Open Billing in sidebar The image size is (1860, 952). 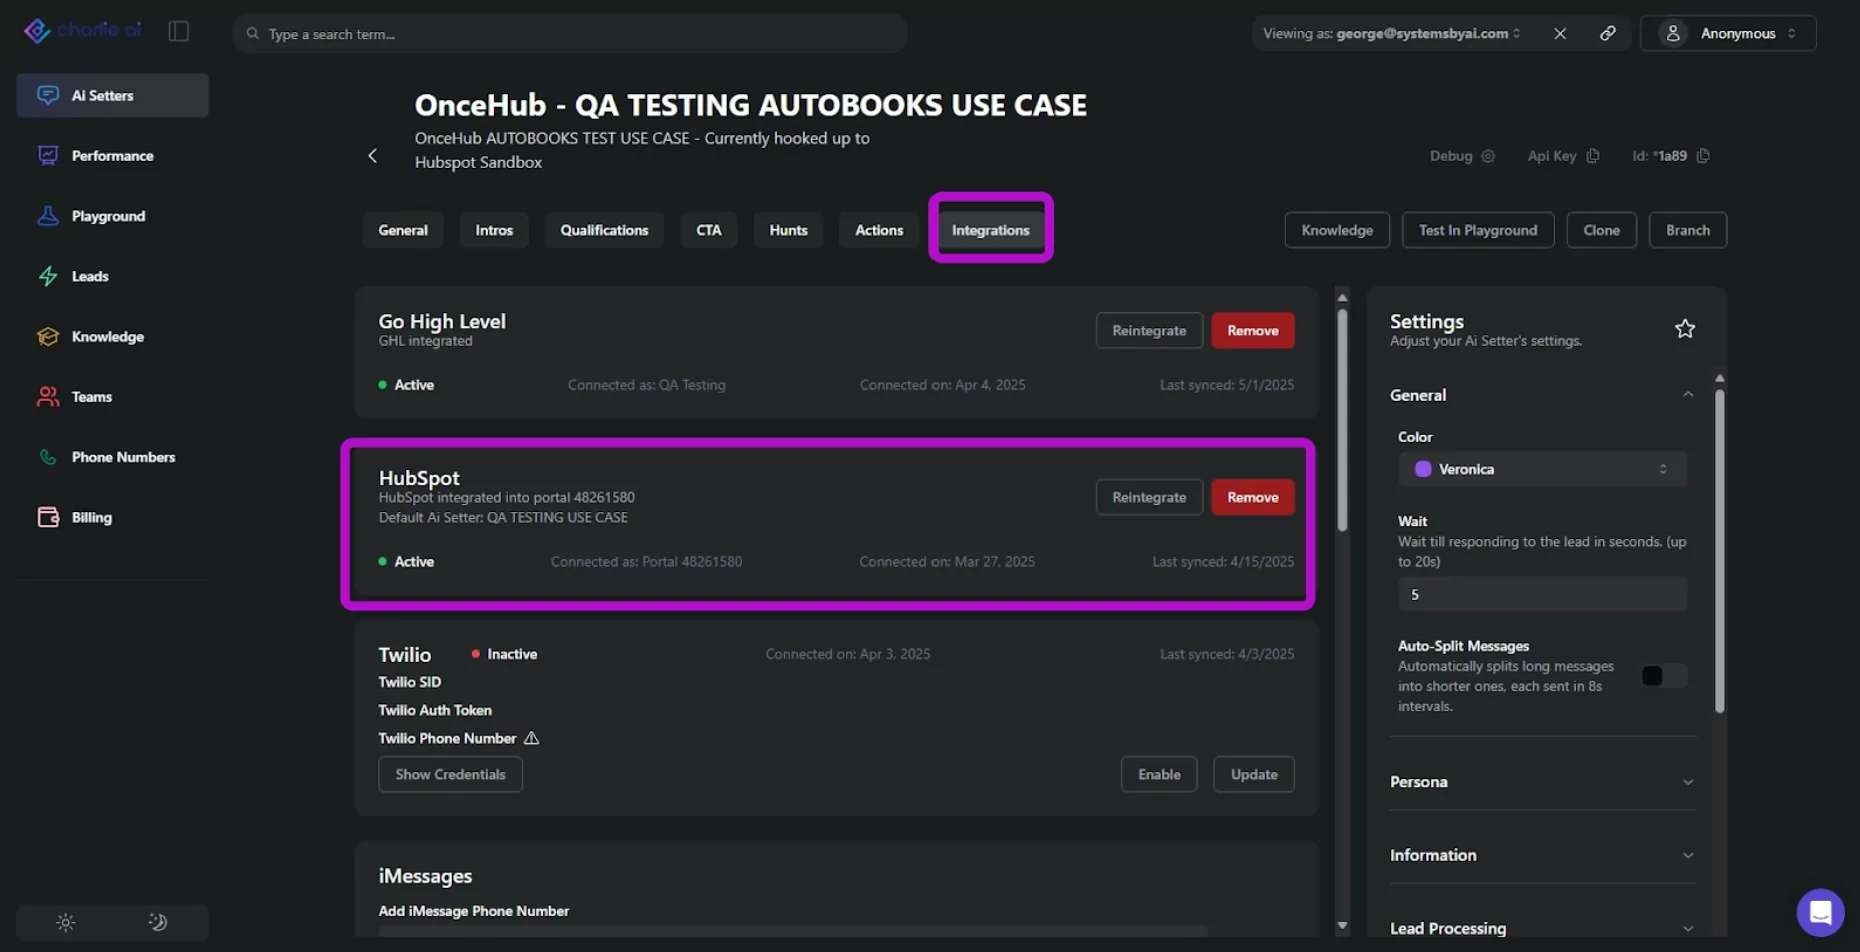coord(112,517)
